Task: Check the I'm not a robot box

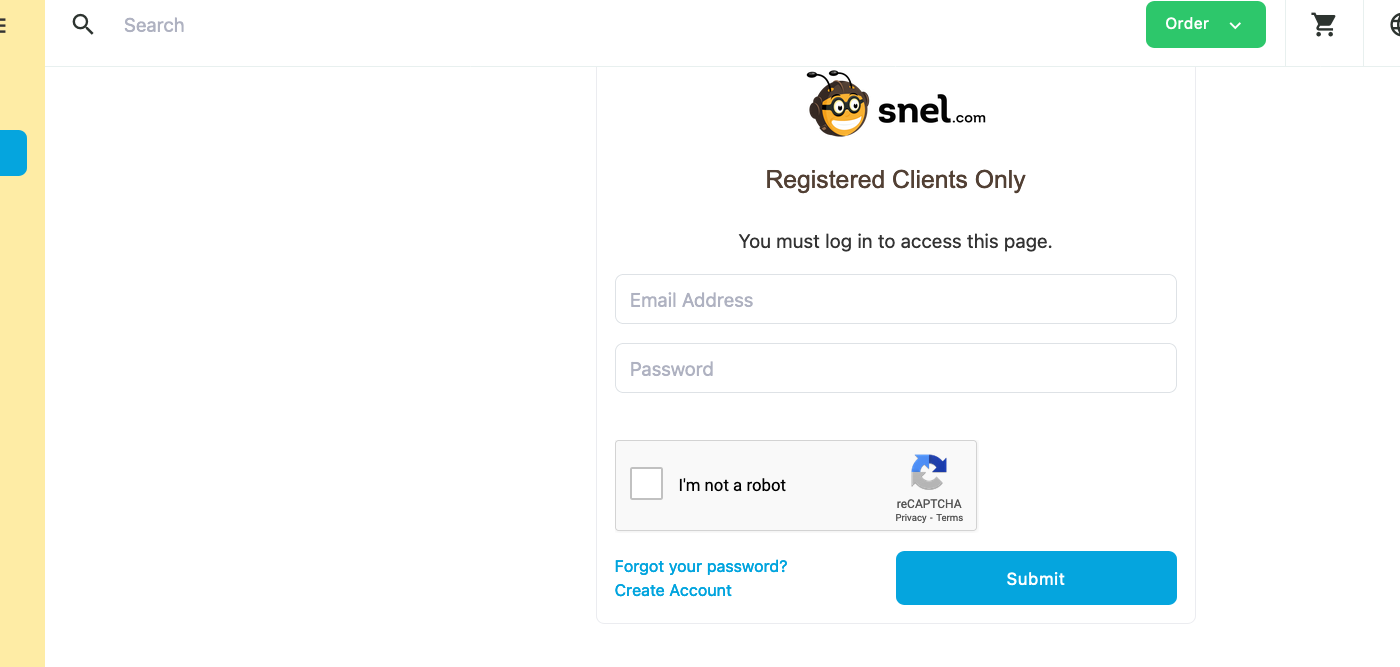Action: 647,484
